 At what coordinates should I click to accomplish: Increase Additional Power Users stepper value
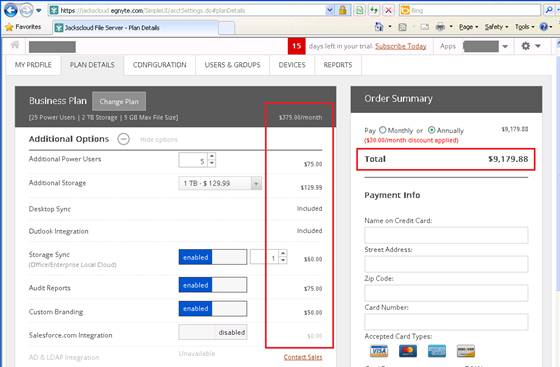(212, 156)
